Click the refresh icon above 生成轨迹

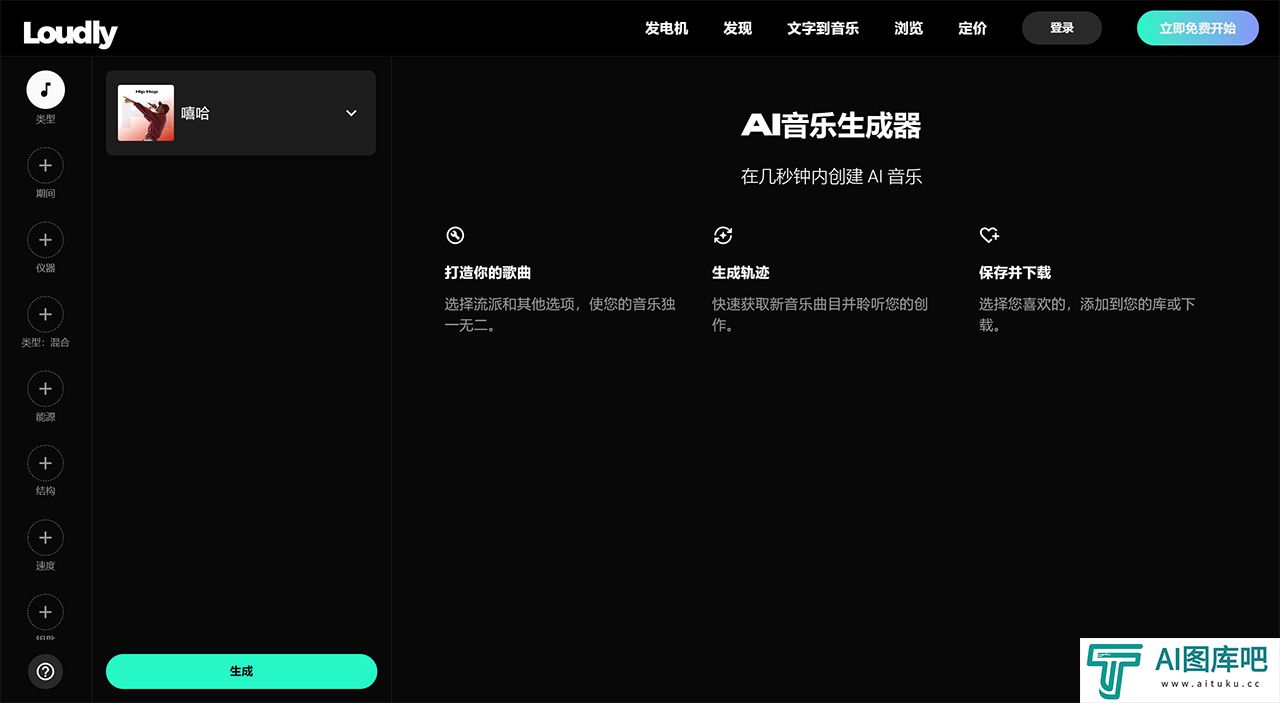coord(722,235)
